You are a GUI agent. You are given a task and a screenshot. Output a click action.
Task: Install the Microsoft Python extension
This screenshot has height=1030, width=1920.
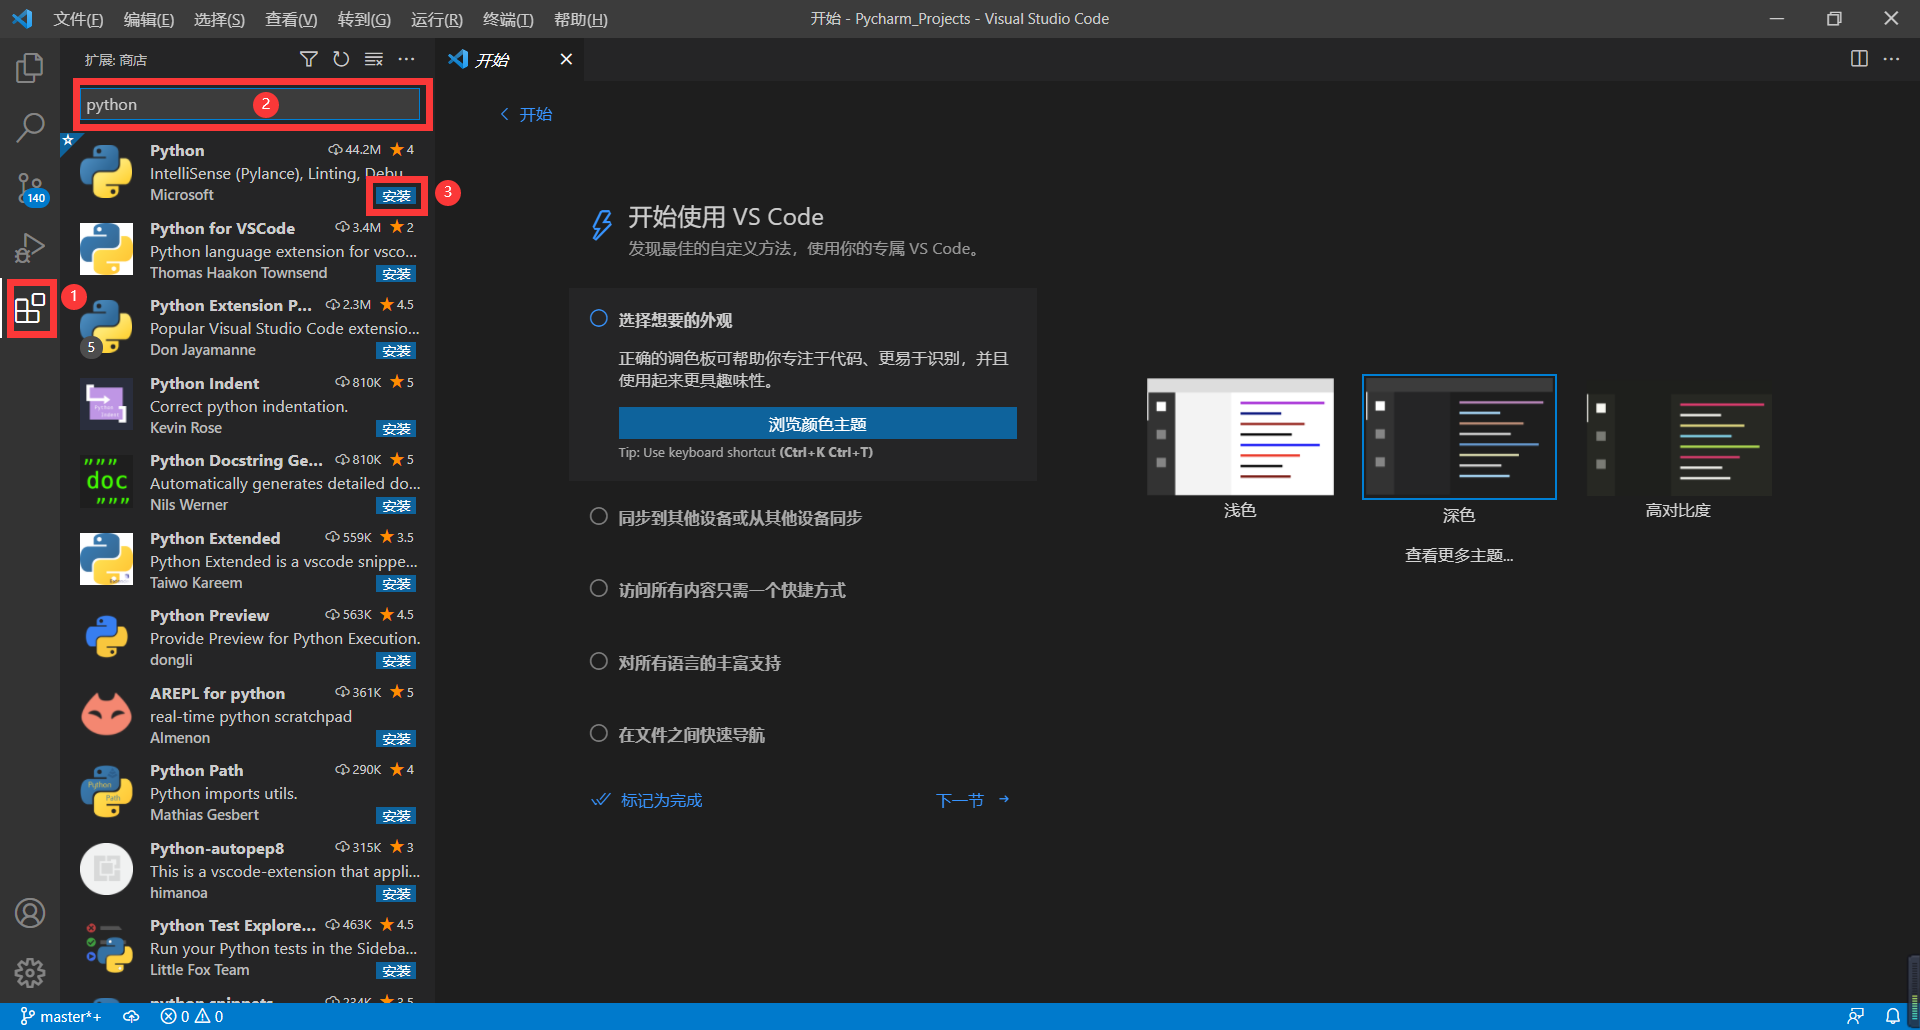pos(396,196)
